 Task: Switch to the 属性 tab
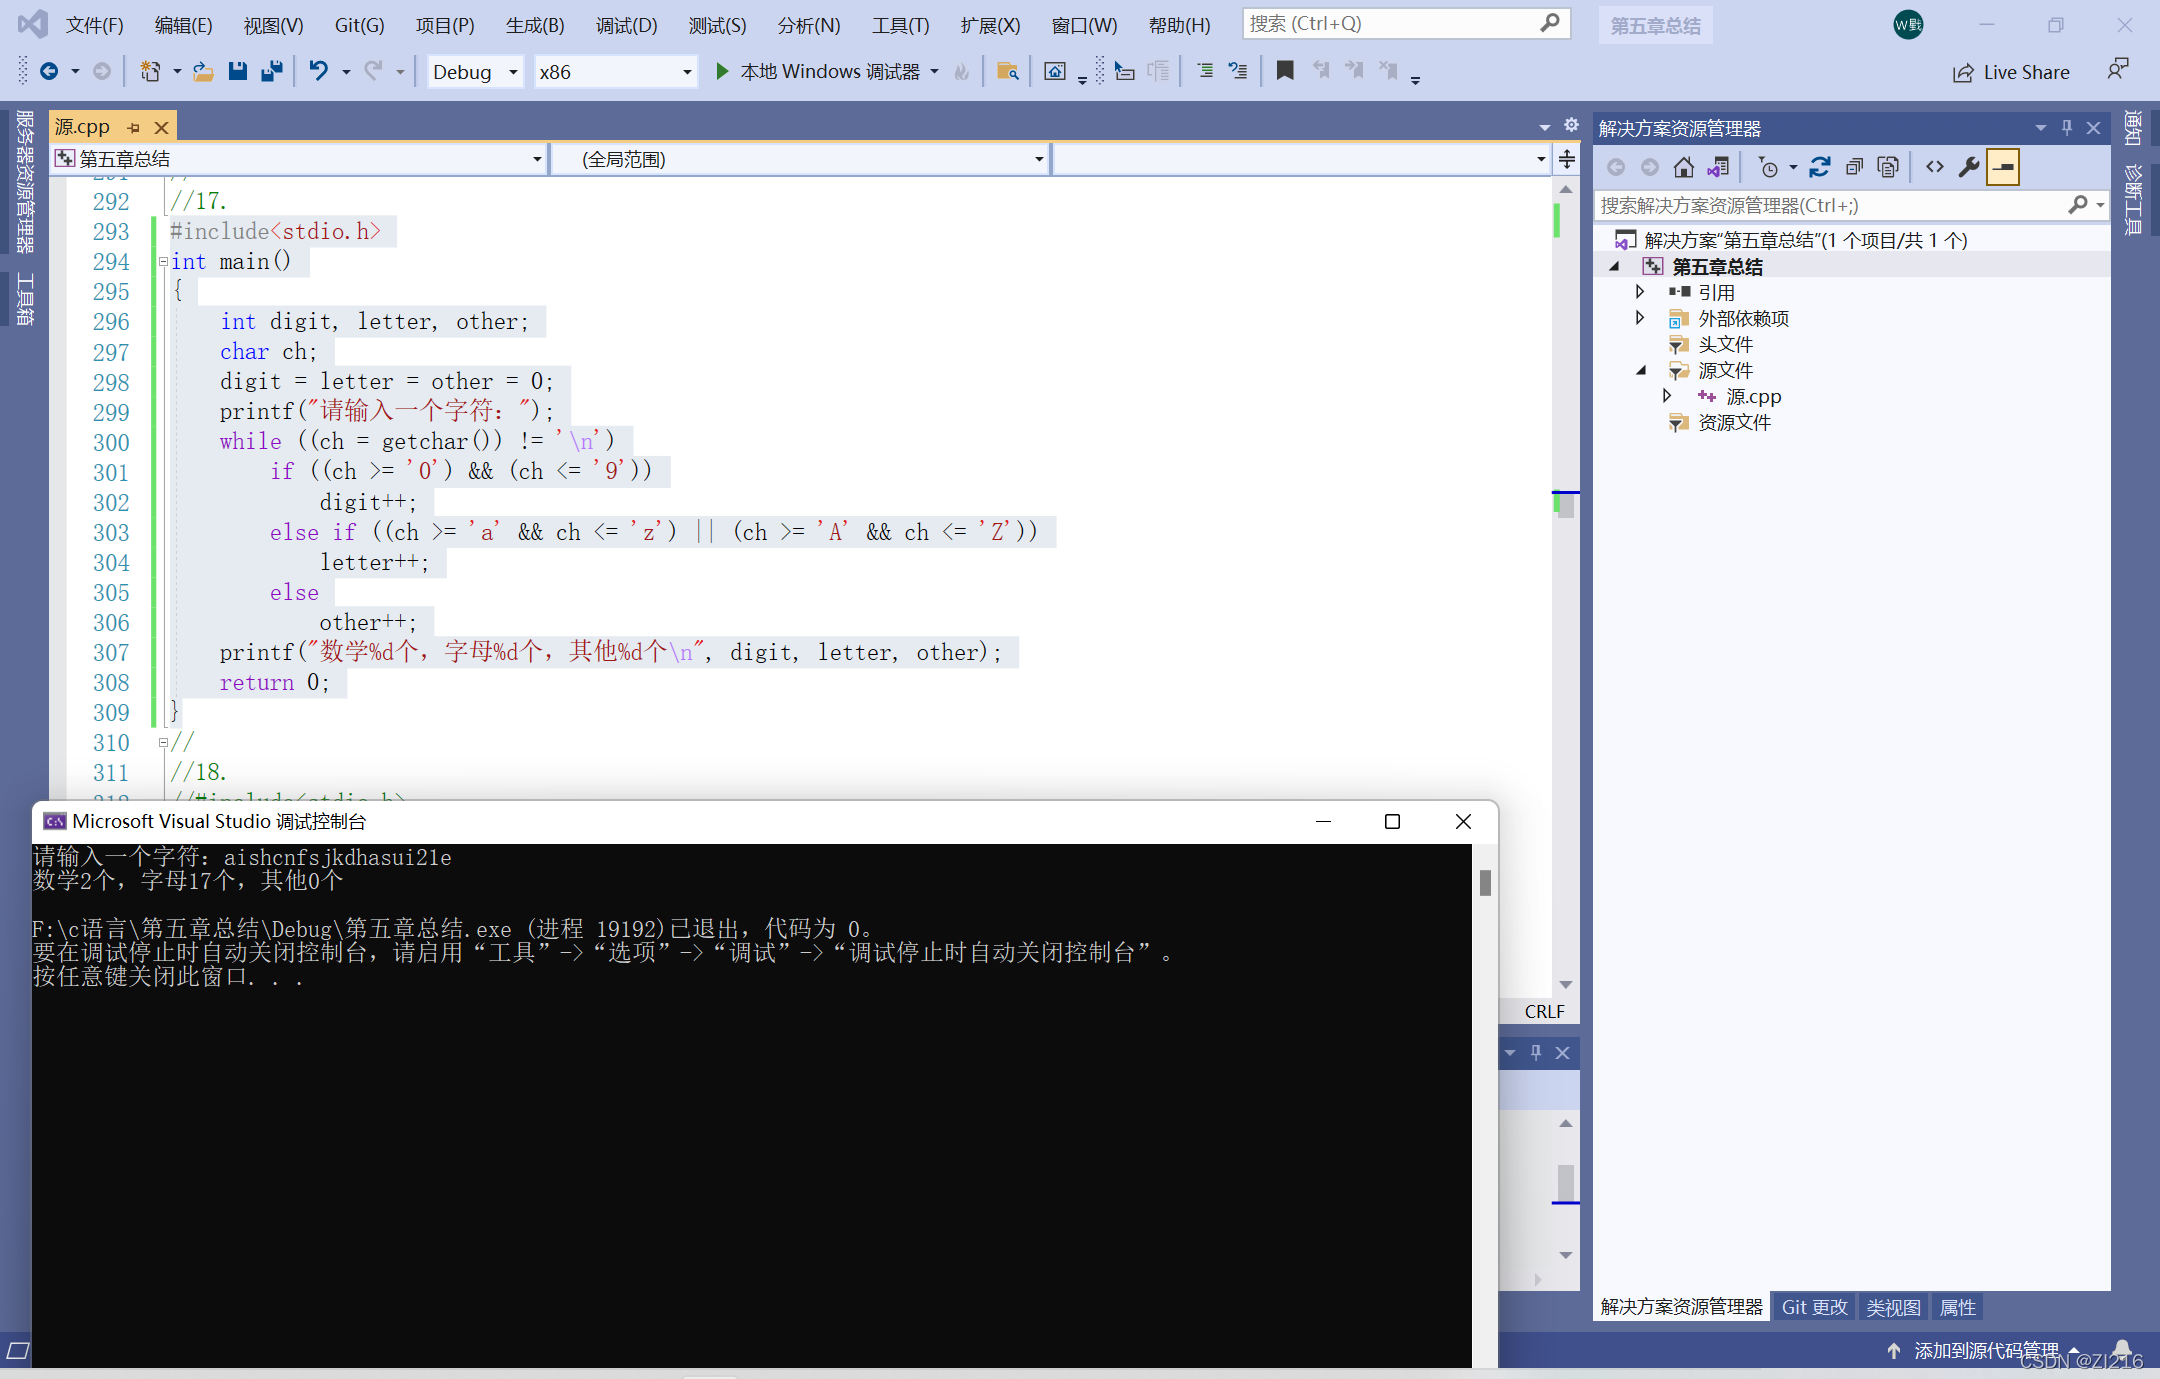tap(1958, 1307)
